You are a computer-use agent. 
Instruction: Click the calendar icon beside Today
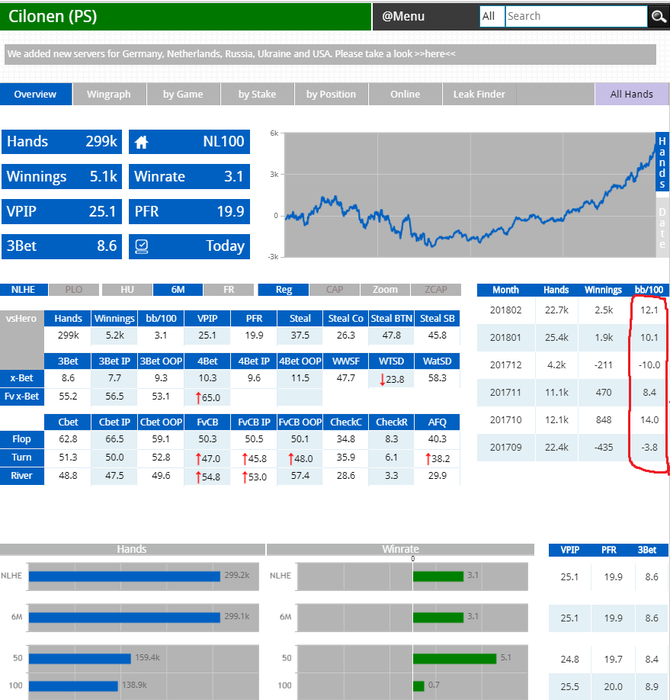pos(141,246)
